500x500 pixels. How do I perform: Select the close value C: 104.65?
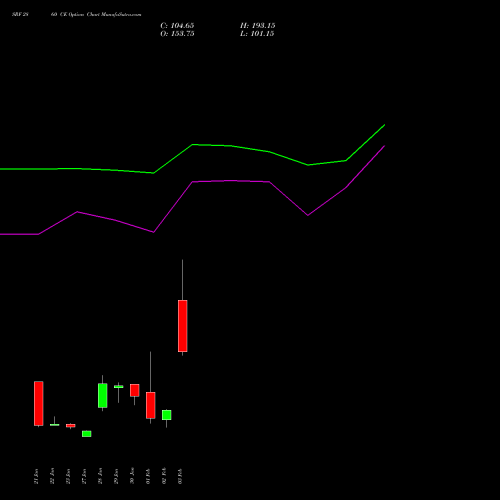click(x=177, y=26)
